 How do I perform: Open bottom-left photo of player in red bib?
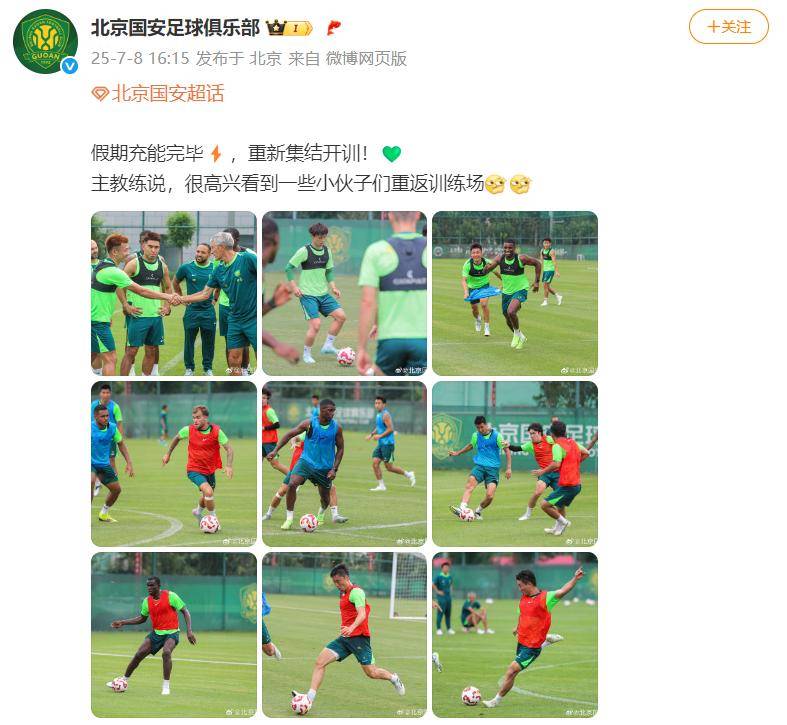point(174,635)
